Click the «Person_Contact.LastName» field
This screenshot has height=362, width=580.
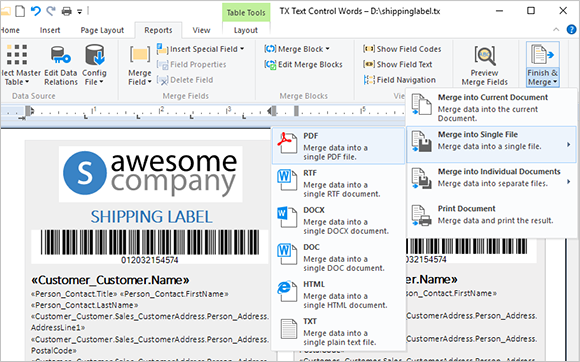(85, 305)
